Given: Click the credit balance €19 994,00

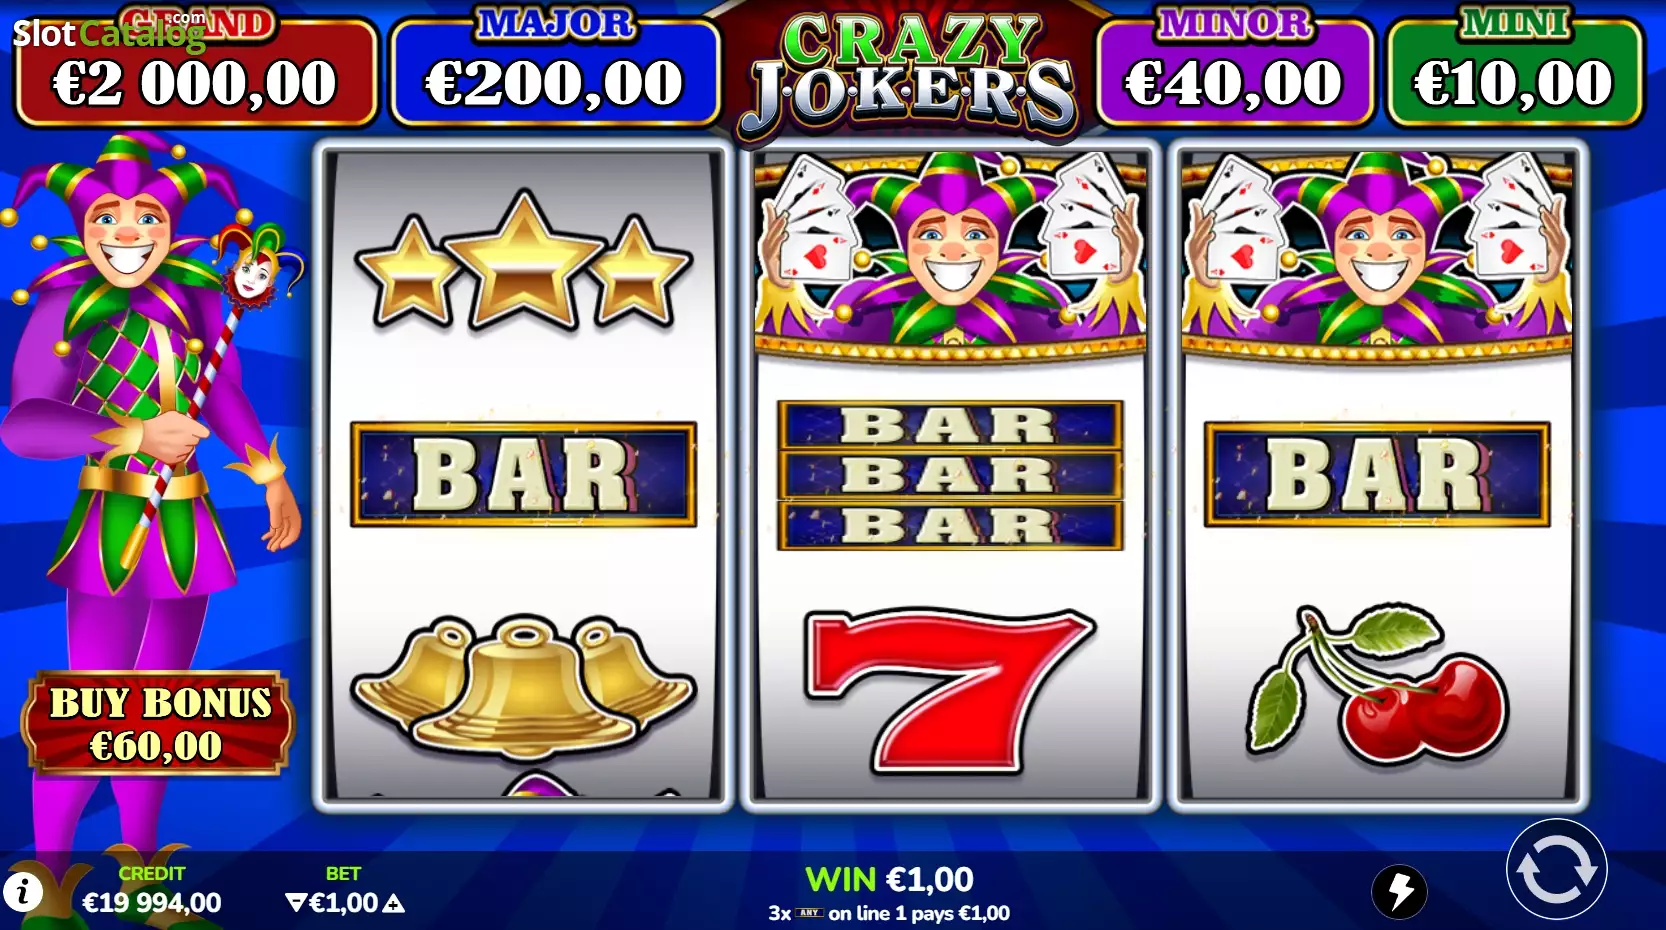Looking at the screenshot, I should pos(152,903).
